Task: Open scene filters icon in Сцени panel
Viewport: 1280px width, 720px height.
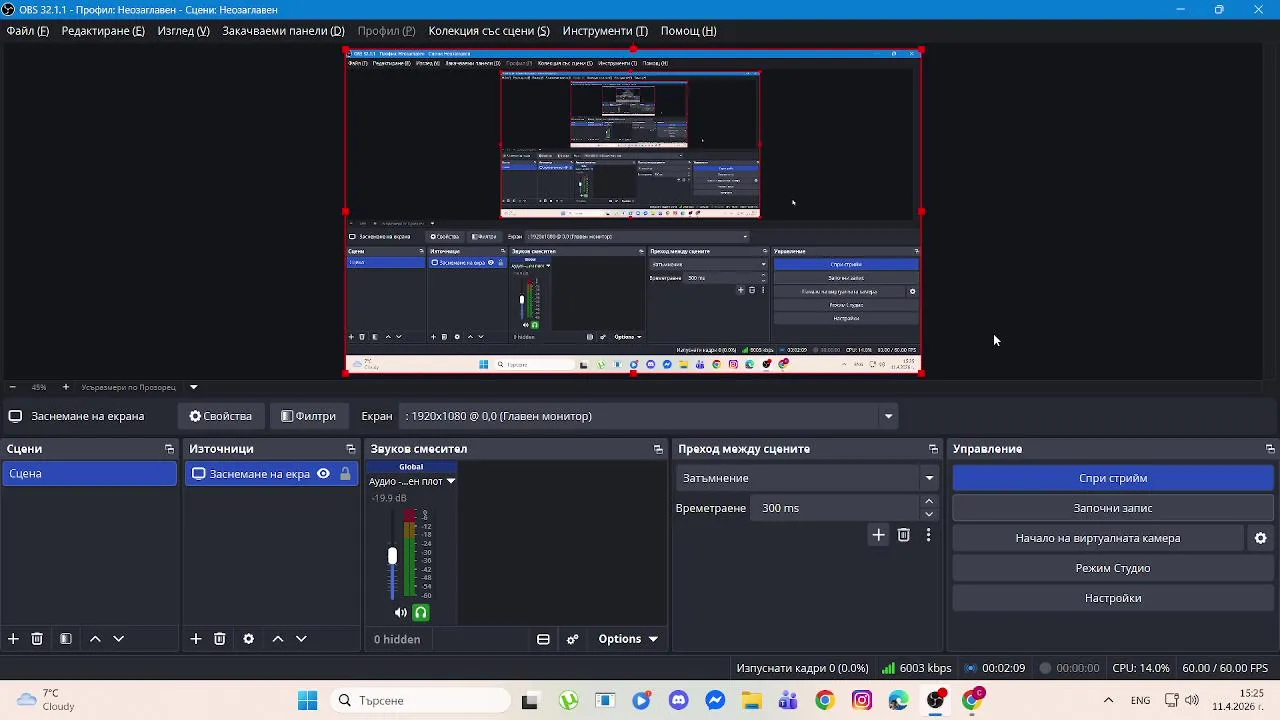Action: click(66, 639)
